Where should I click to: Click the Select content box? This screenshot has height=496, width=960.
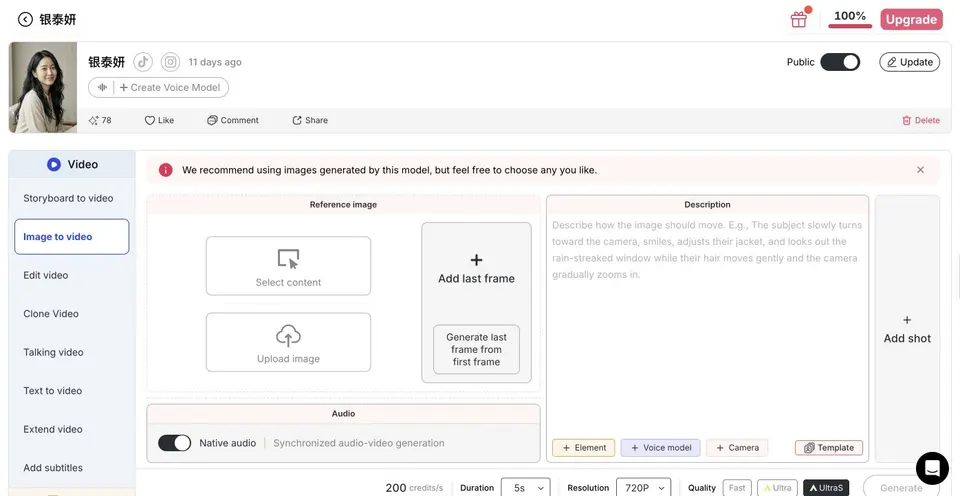288,266
